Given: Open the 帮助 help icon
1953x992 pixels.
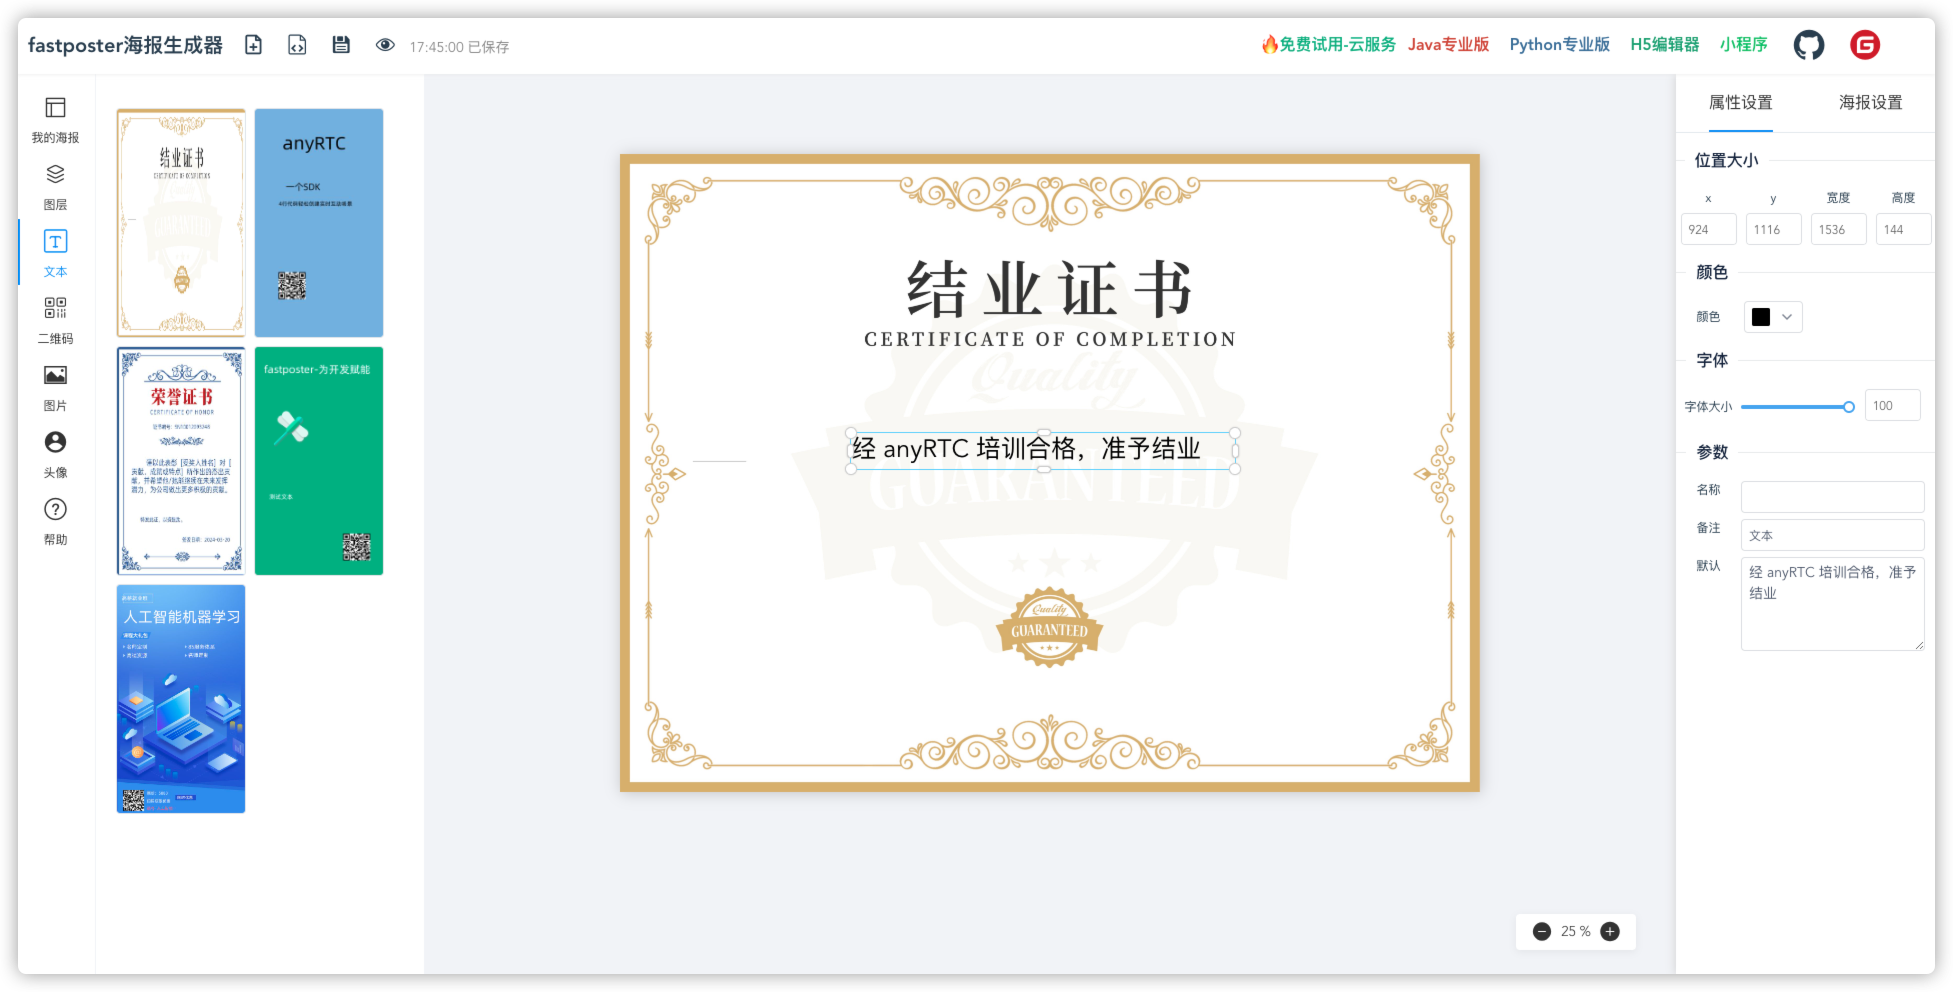Looking at the screenshot, I should 55,522.
